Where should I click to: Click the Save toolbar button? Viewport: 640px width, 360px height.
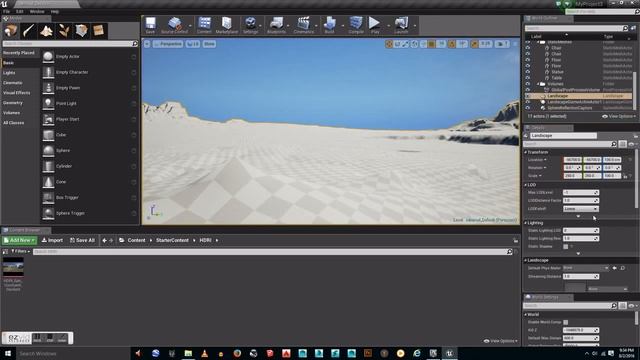pyautogui.click(x=150, y=25)
